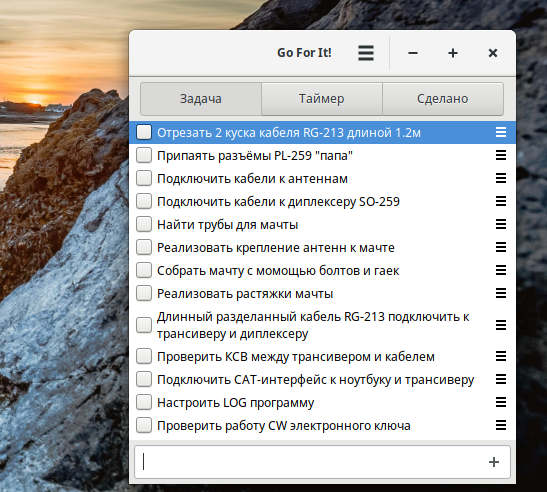The width and height of the screenshot is (547, 492).
Task: Check 'Подключить кабели к диплексеру SO-259'
Action: (x=144, y=201)
